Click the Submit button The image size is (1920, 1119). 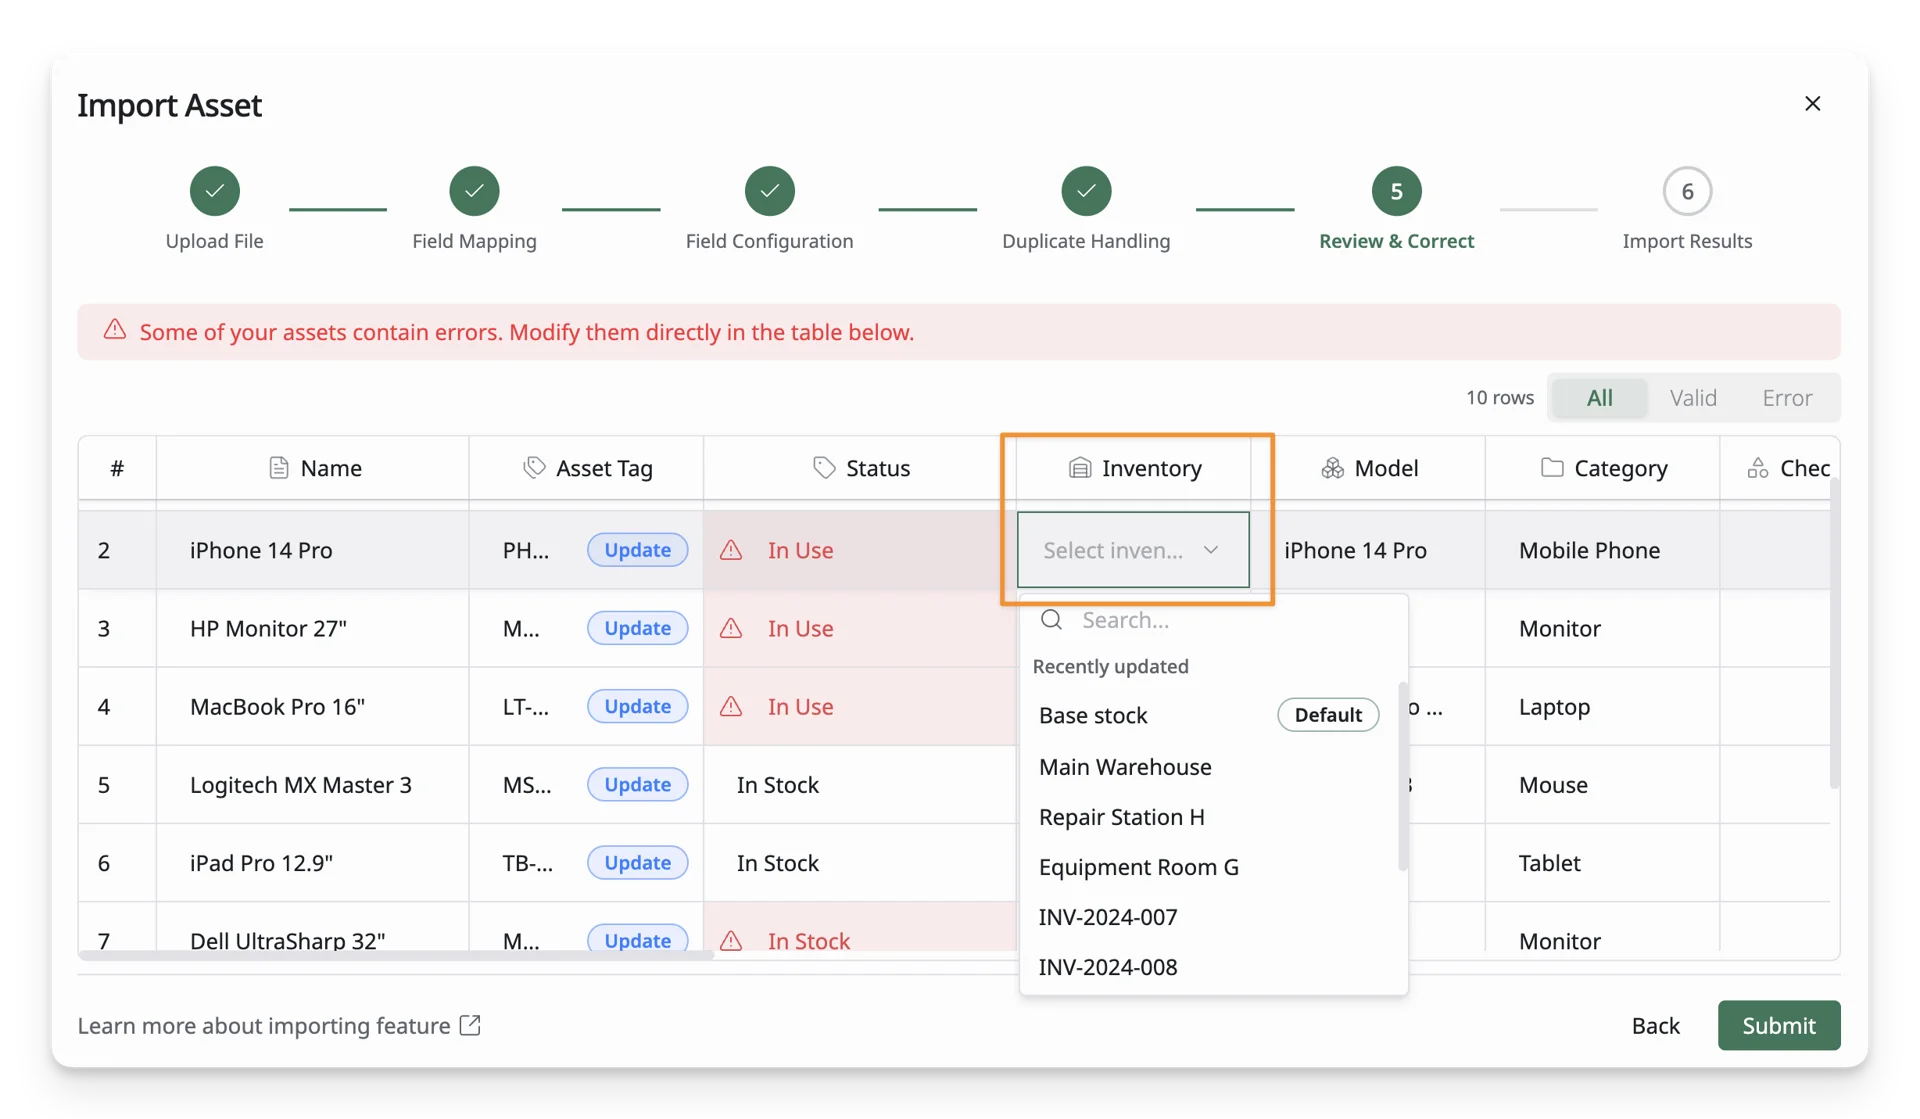(x=1779, y=1025)
